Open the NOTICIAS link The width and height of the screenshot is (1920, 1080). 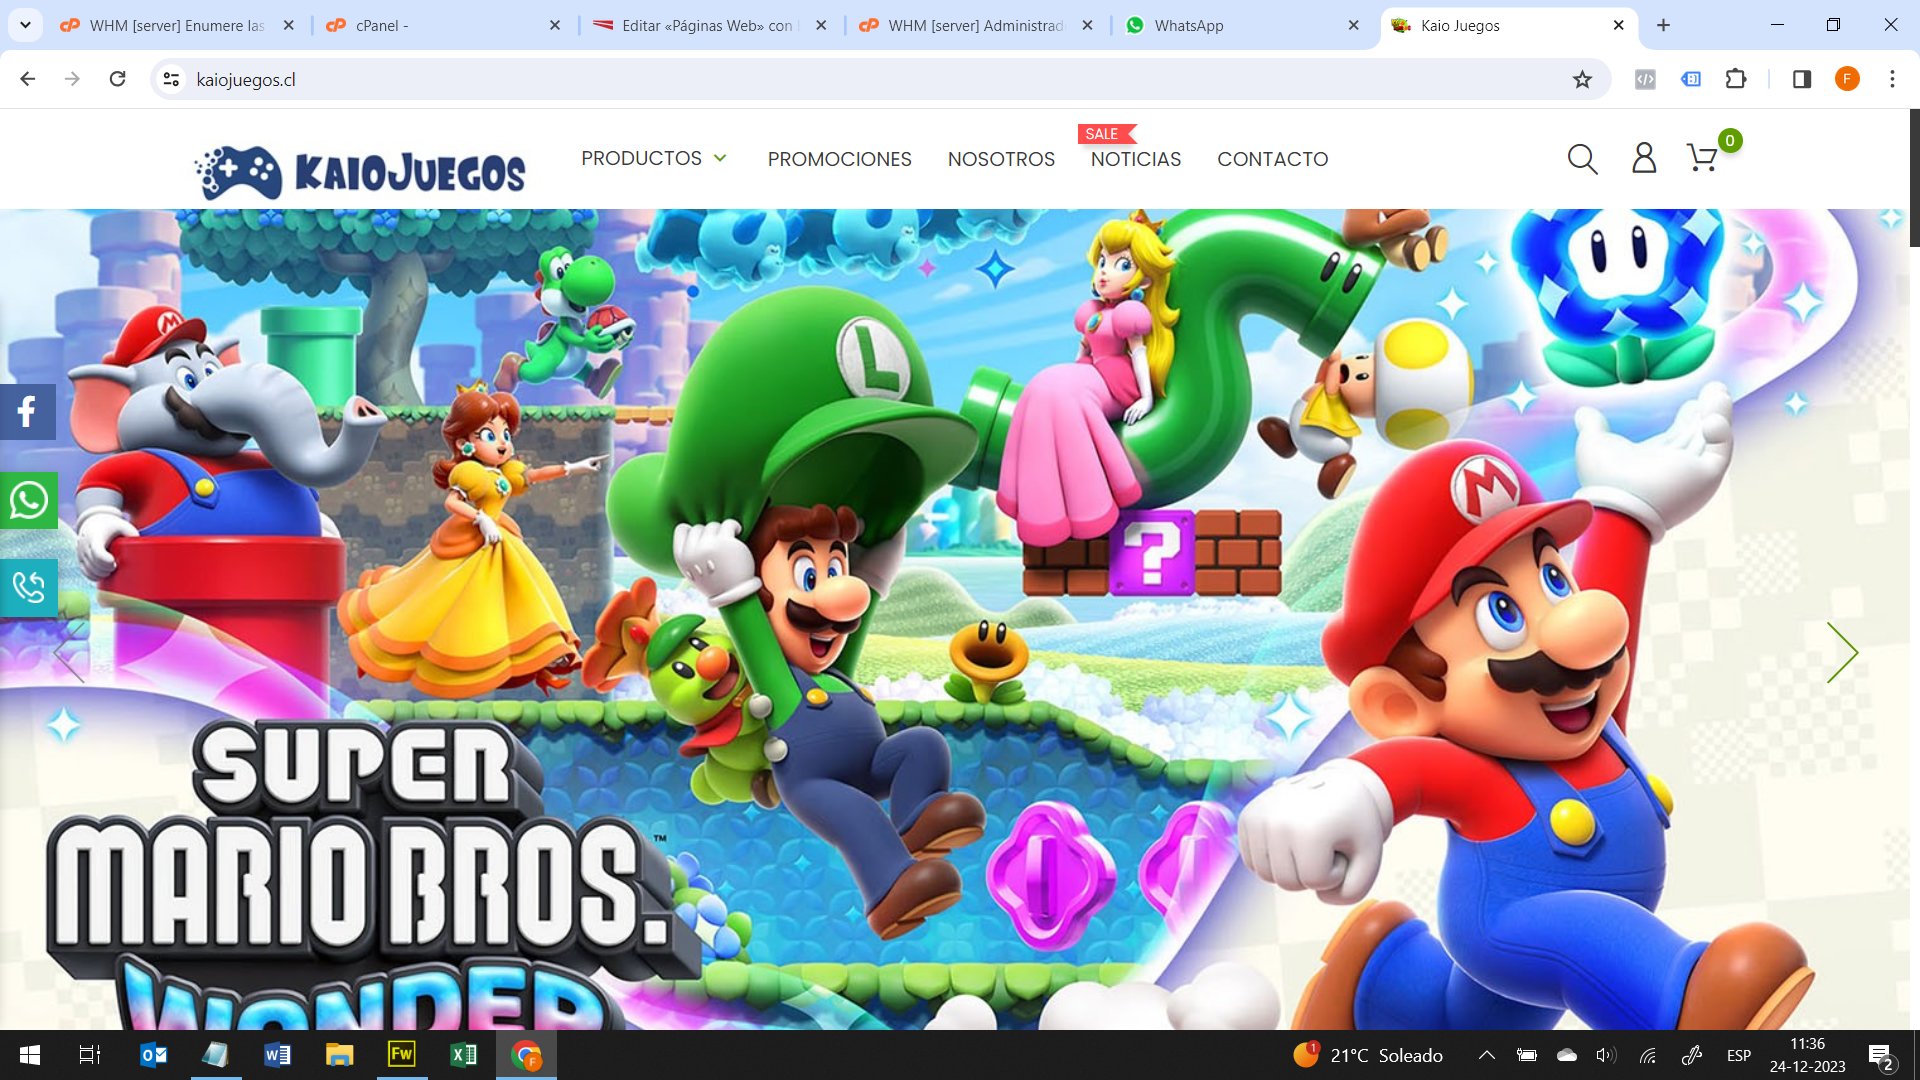(1135, 159)
